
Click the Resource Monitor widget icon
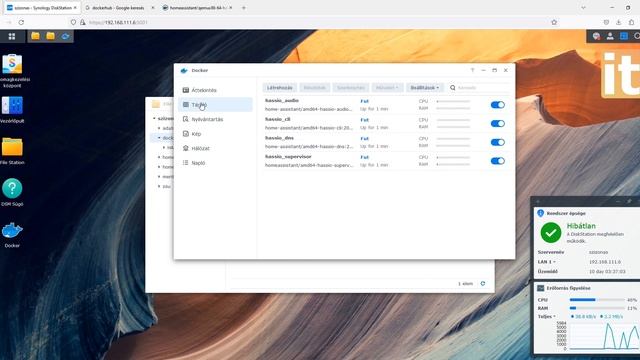point(540,288)
